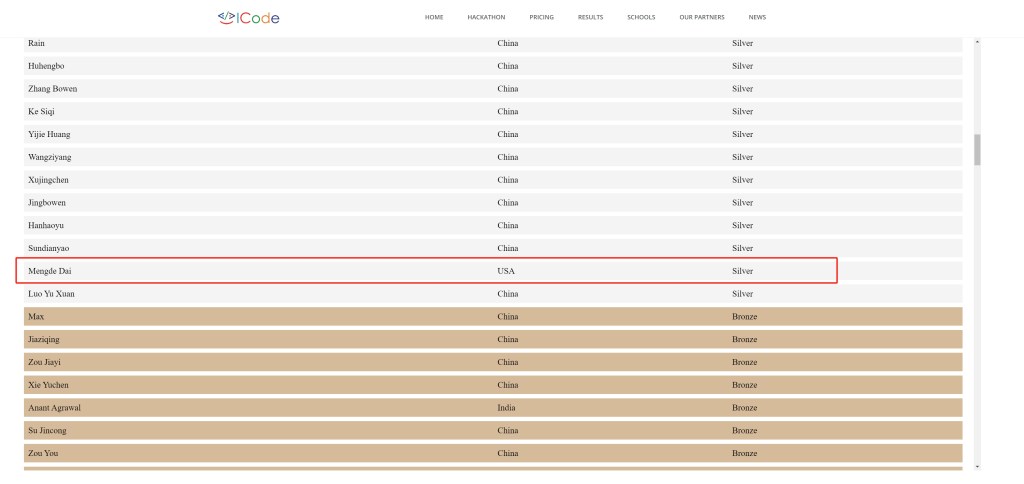Click the ICode logo icon
This screenshot has height=484, width=1024.
click(226, 17)
